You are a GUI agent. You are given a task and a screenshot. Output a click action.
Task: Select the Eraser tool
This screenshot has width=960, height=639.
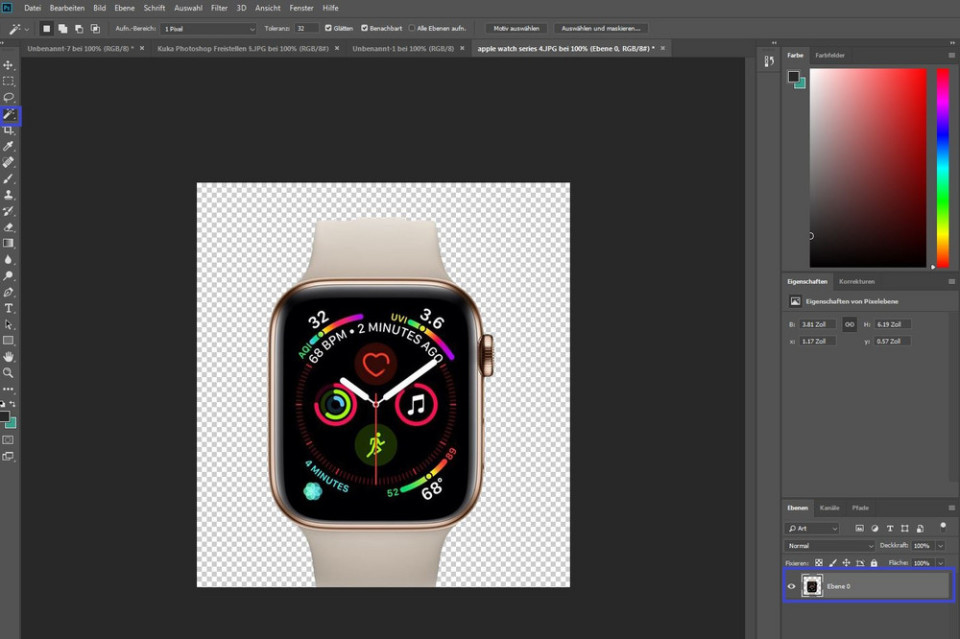coord(9,227)
